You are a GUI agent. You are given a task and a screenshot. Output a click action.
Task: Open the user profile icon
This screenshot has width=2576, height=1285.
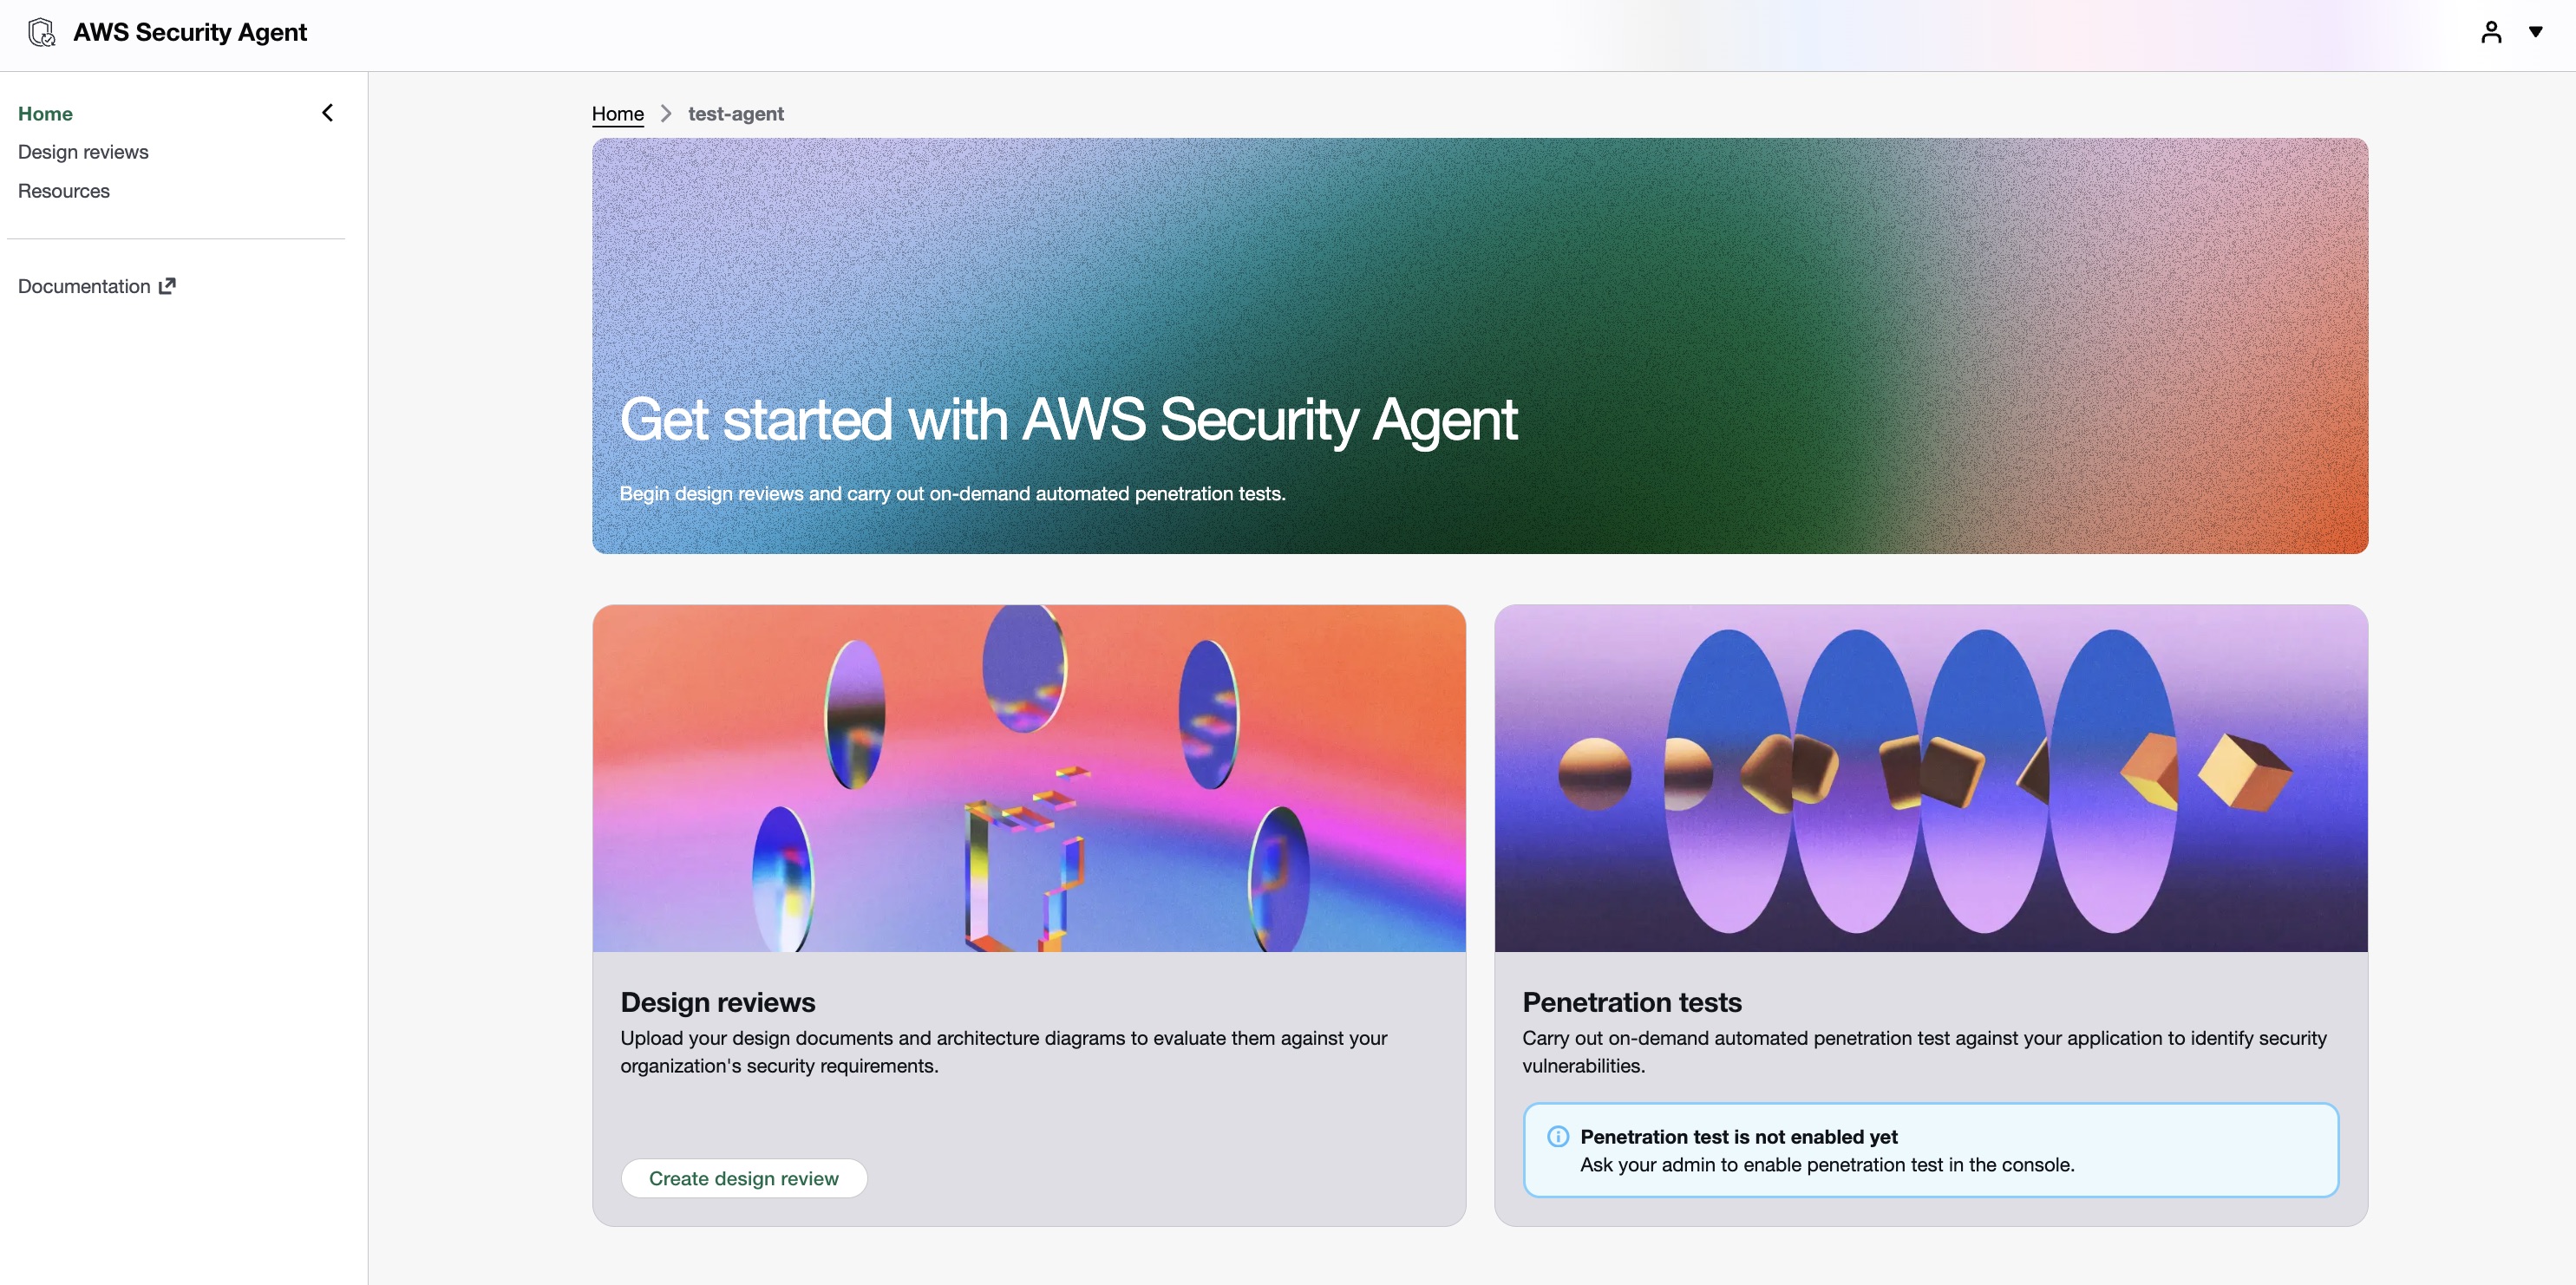(2491, 32)
